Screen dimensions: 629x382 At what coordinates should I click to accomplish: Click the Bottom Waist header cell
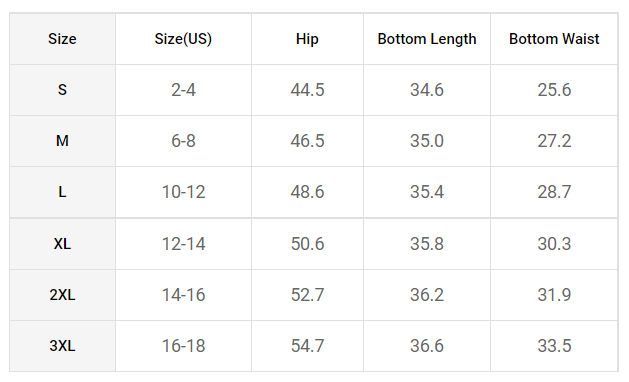pos(554,39)
